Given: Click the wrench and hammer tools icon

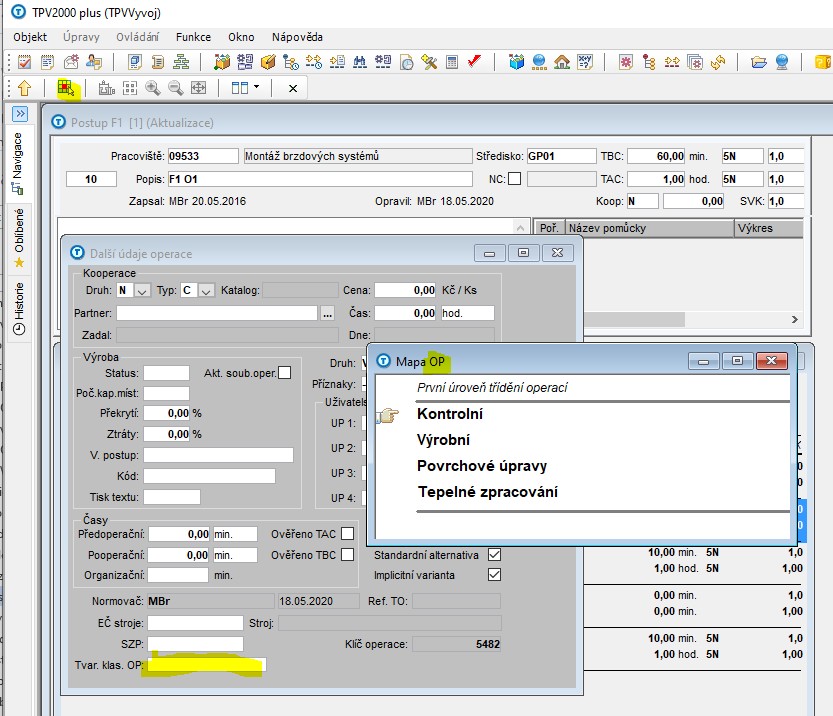Looking at the screenshot, I should 429,62.
